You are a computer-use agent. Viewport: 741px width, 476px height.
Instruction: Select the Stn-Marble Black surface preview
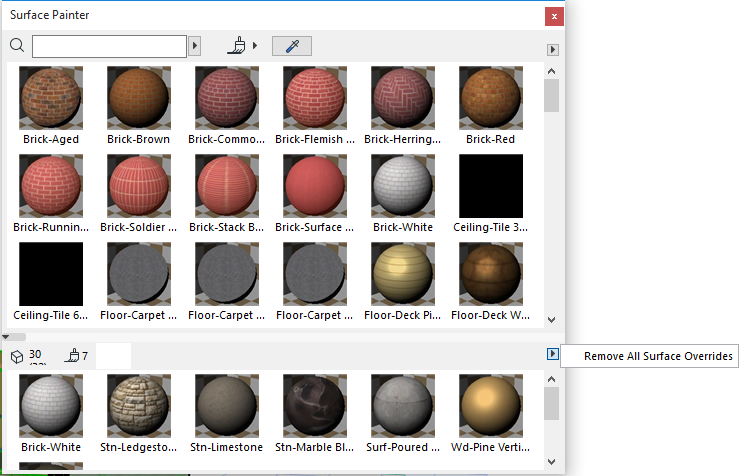coord(315,406)
